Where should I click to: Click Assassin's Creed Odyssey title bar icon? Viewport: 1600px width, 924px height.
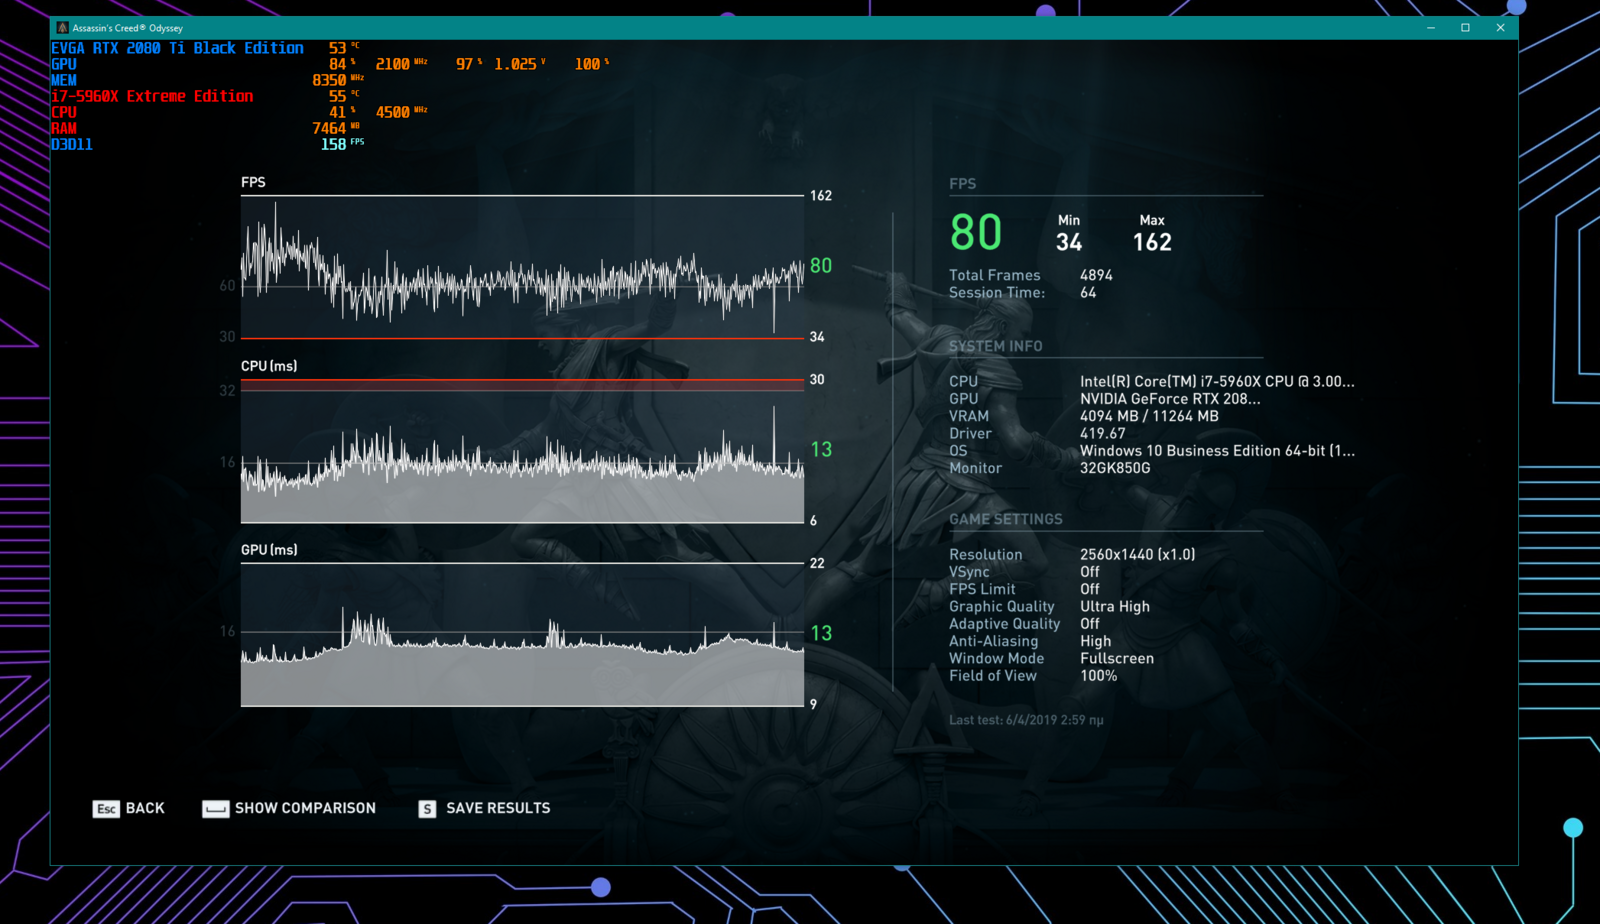(62, 28)
